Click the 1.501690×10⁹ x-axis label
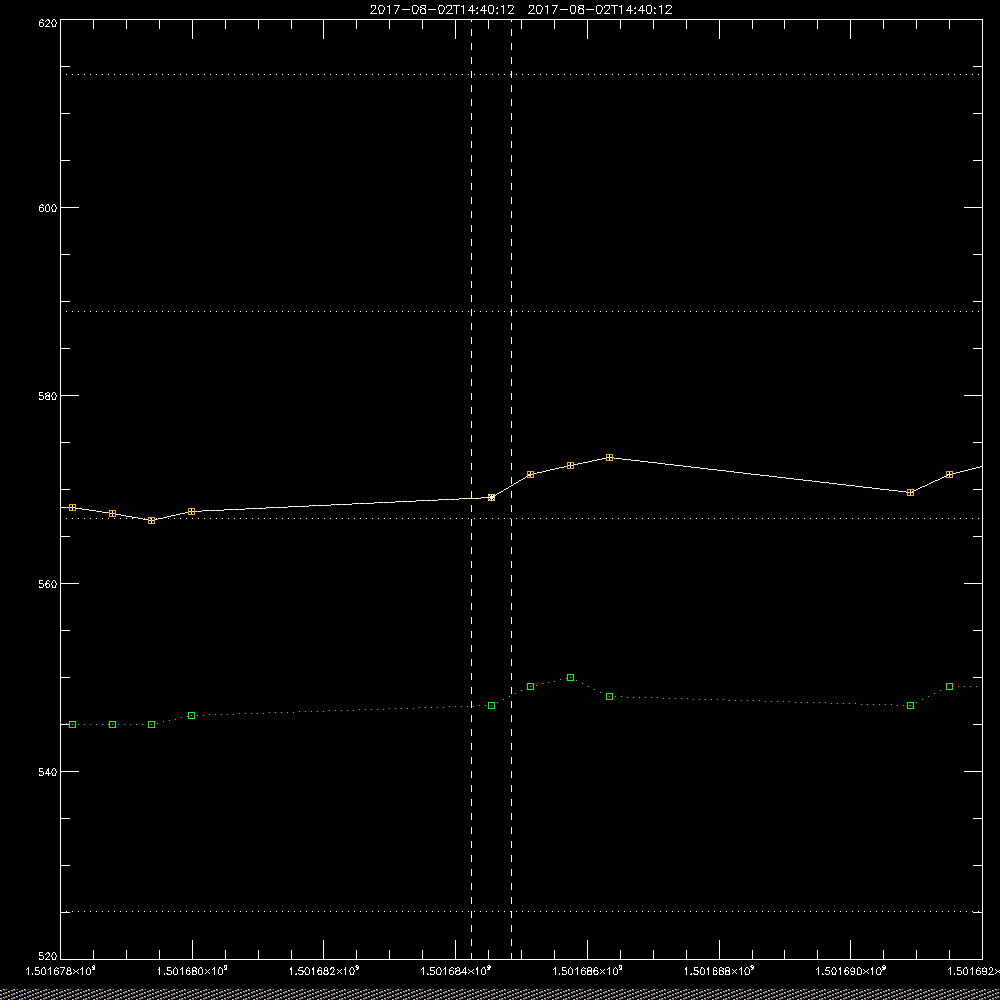 coord(851,971)
